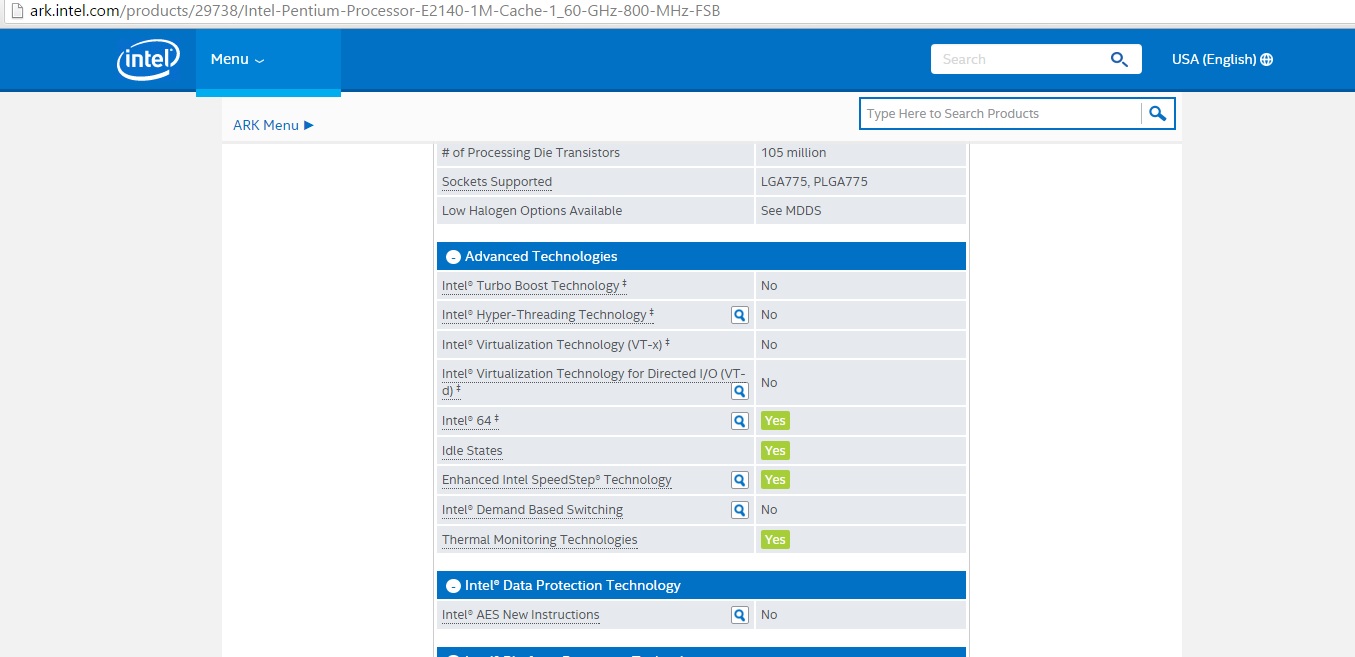Open Thermal Monitoring Technologies link

coord(540,540)
